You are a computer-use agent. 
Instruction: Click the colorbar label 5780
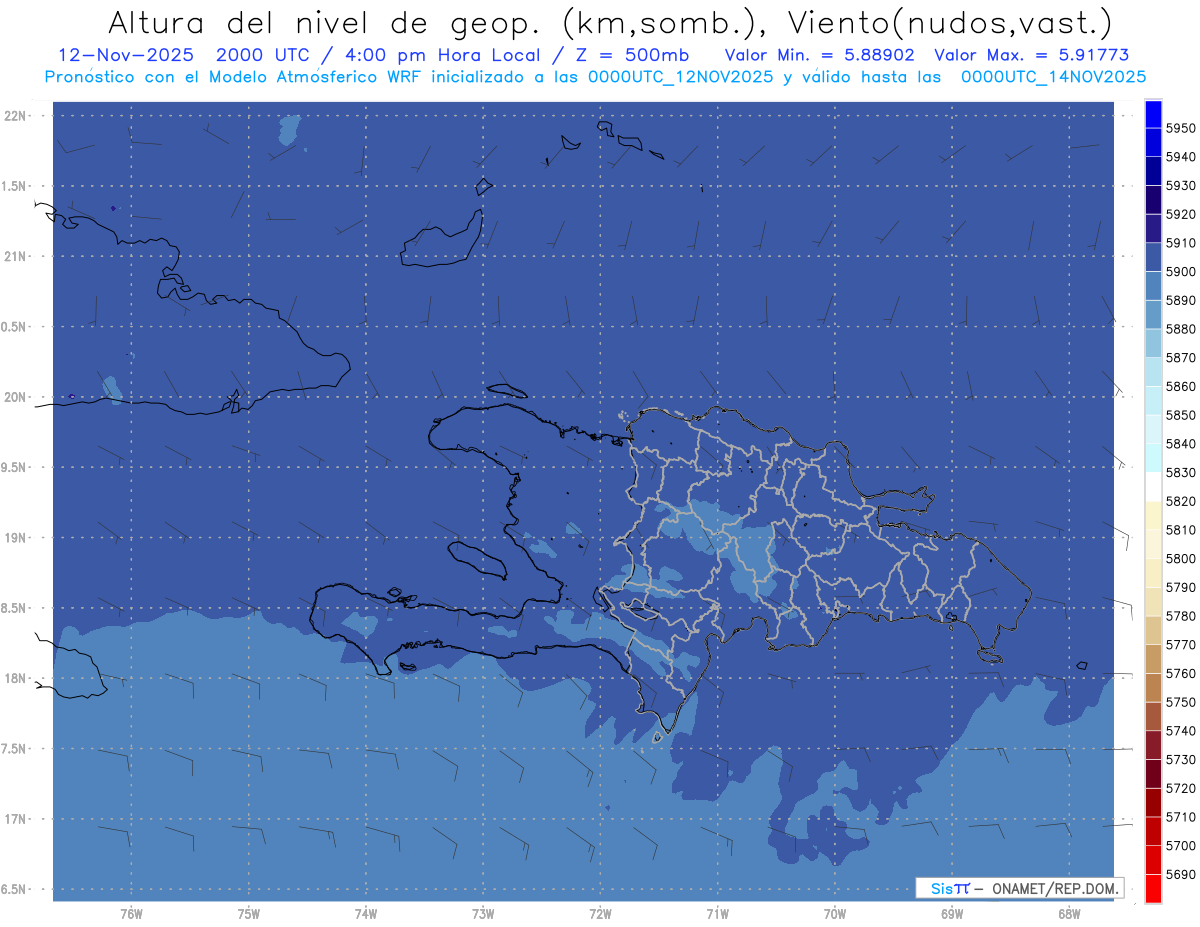tap(1180, 616)
